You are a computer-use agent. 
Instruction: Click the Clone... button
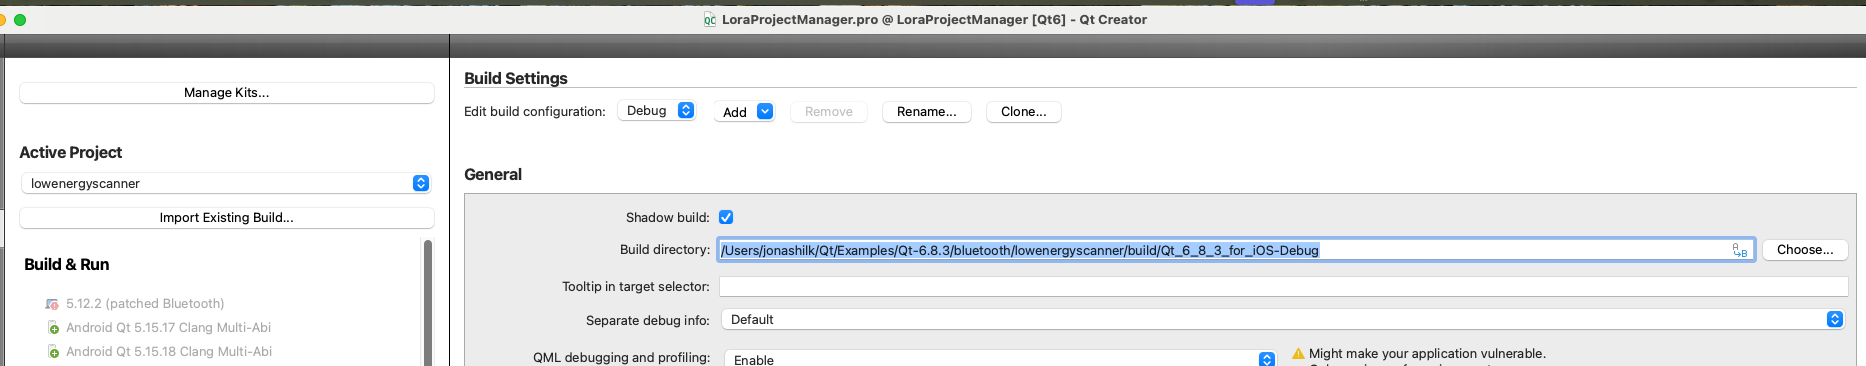click(1024, 112)
